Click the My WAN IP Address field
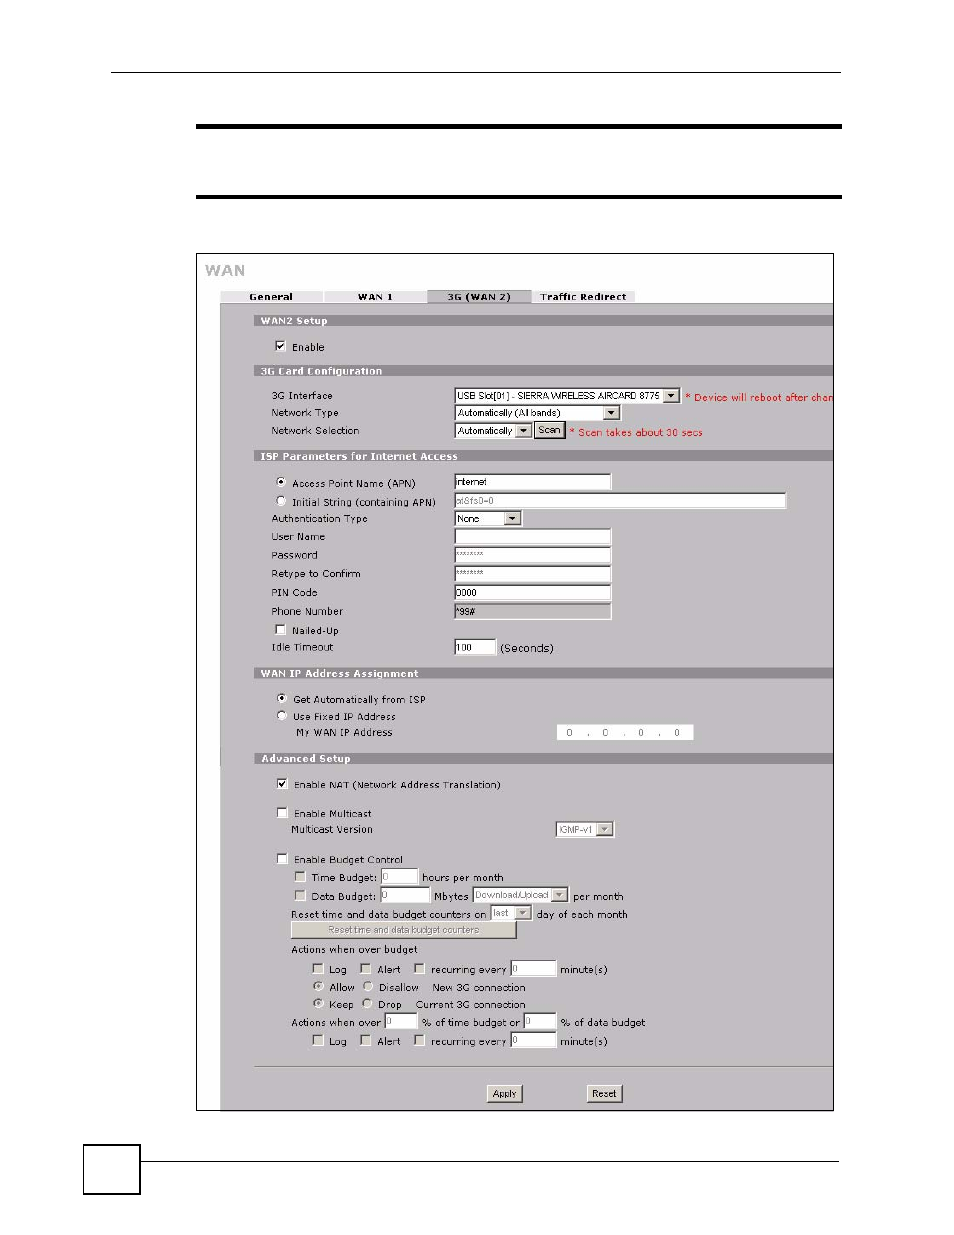954x1235 pixels. (x=625, y=733)
